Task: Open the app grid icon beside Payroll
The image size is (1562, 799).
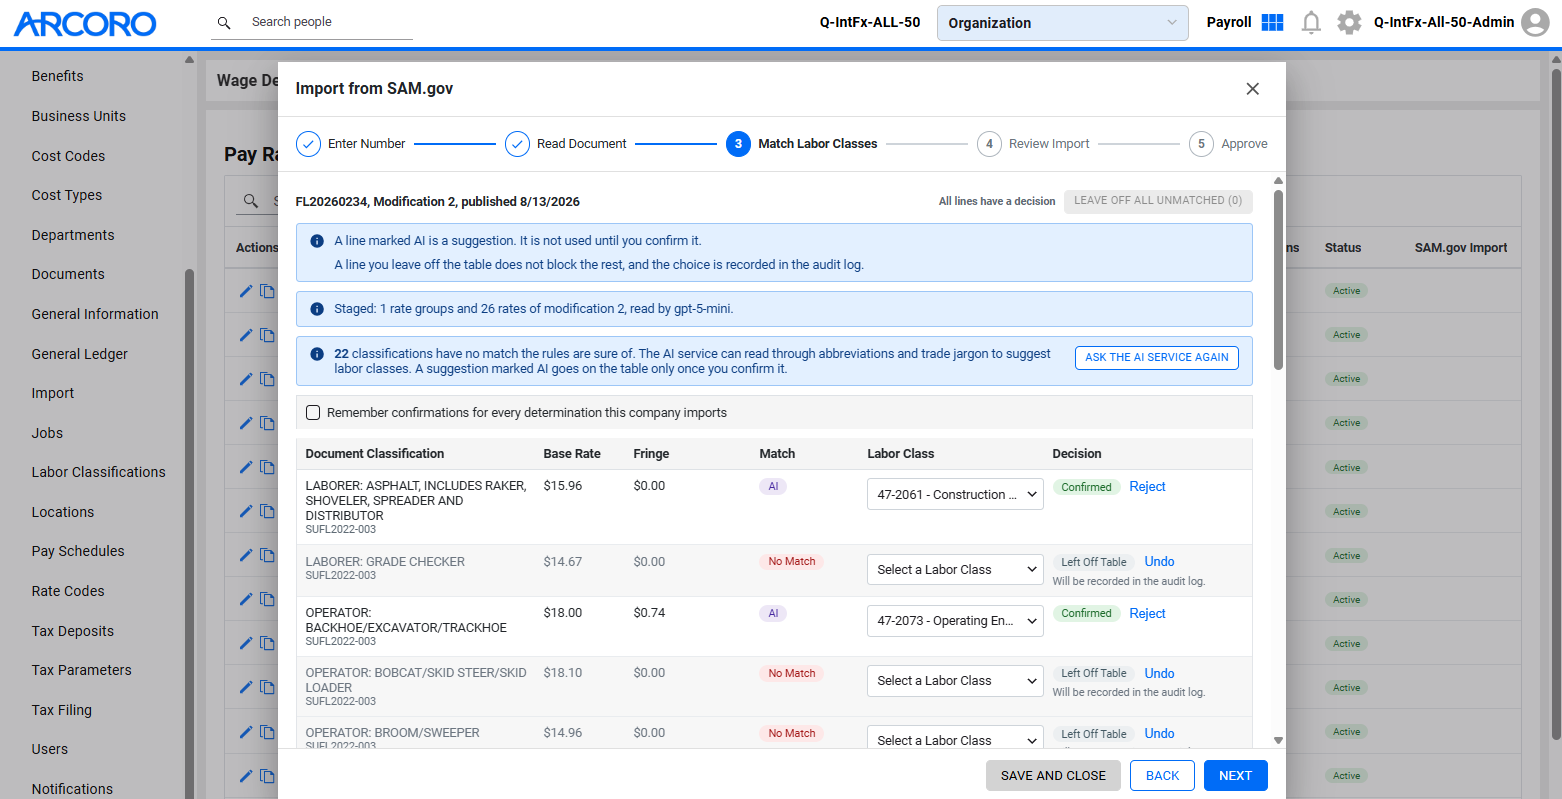Action: (1272, 22)
